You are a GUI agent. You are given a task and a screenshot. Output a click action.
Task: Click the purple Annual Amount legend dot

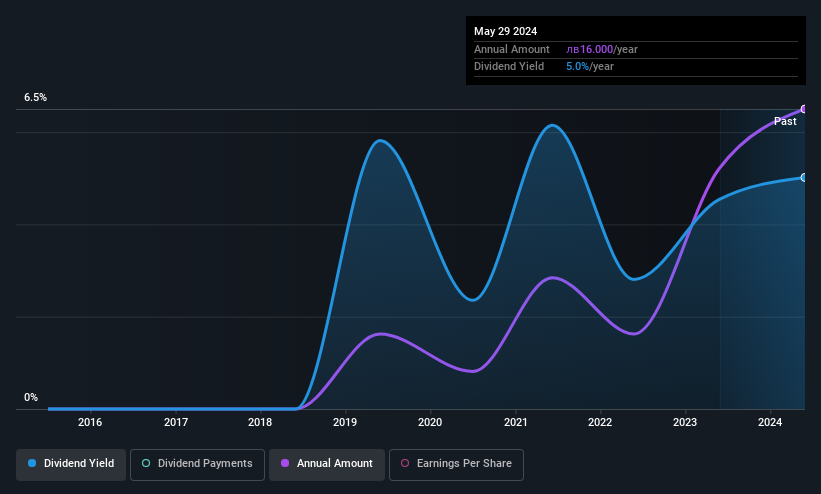click(285, 463)
